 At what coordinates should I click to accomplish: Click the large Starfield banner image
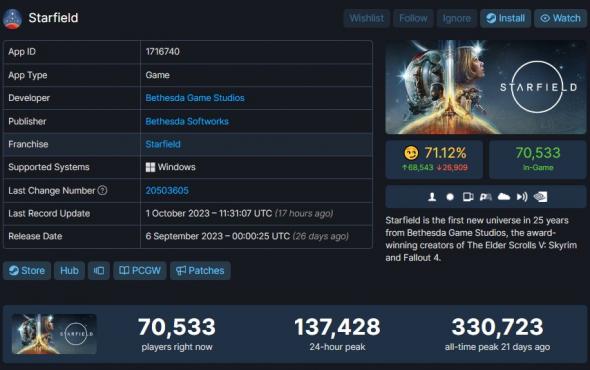(x=485, y=87)
